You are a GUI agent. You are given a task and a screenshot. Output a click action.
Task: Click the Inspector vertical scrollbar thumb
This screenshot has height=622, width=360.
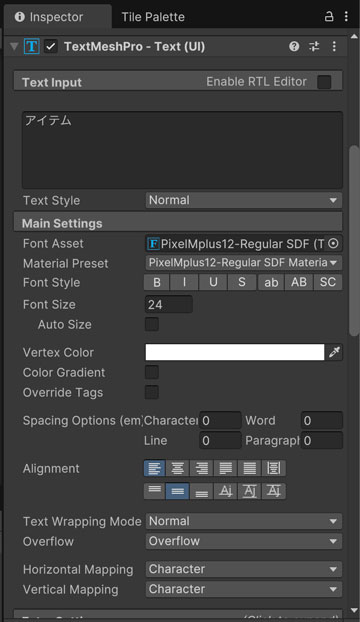(354, 241)
